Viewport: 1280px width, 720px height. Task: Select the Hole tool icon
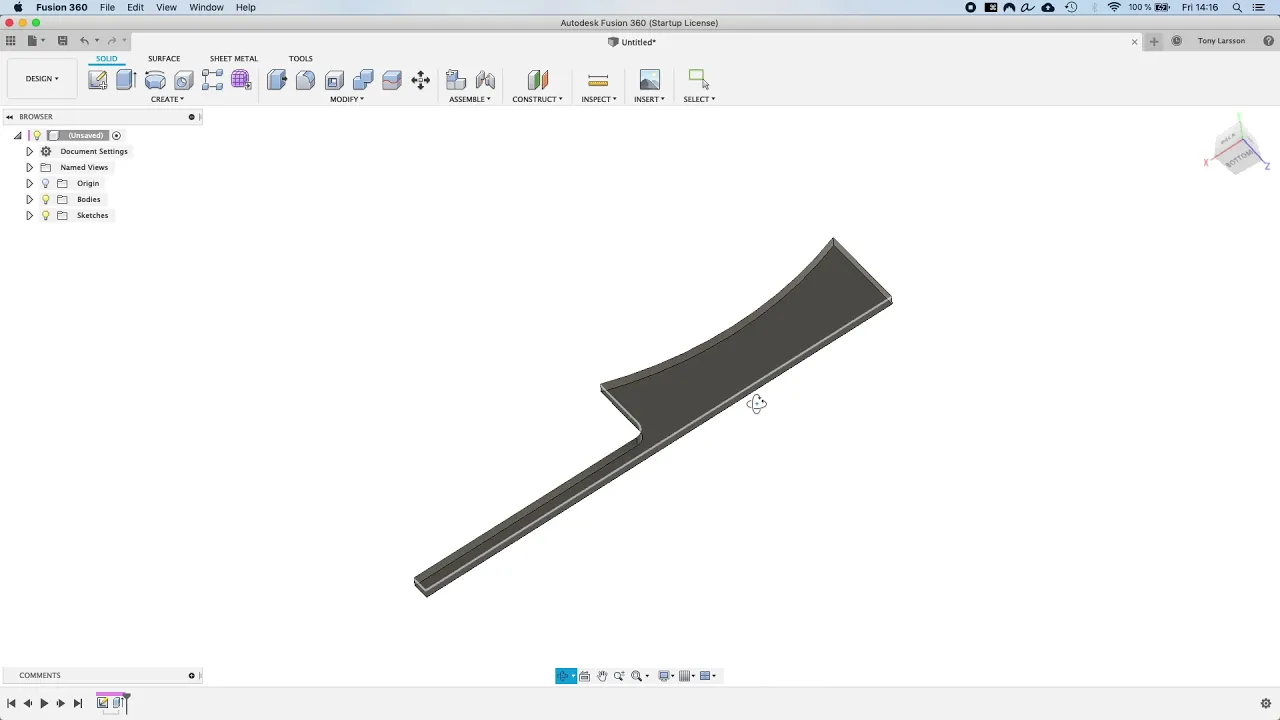click(184, 80)
